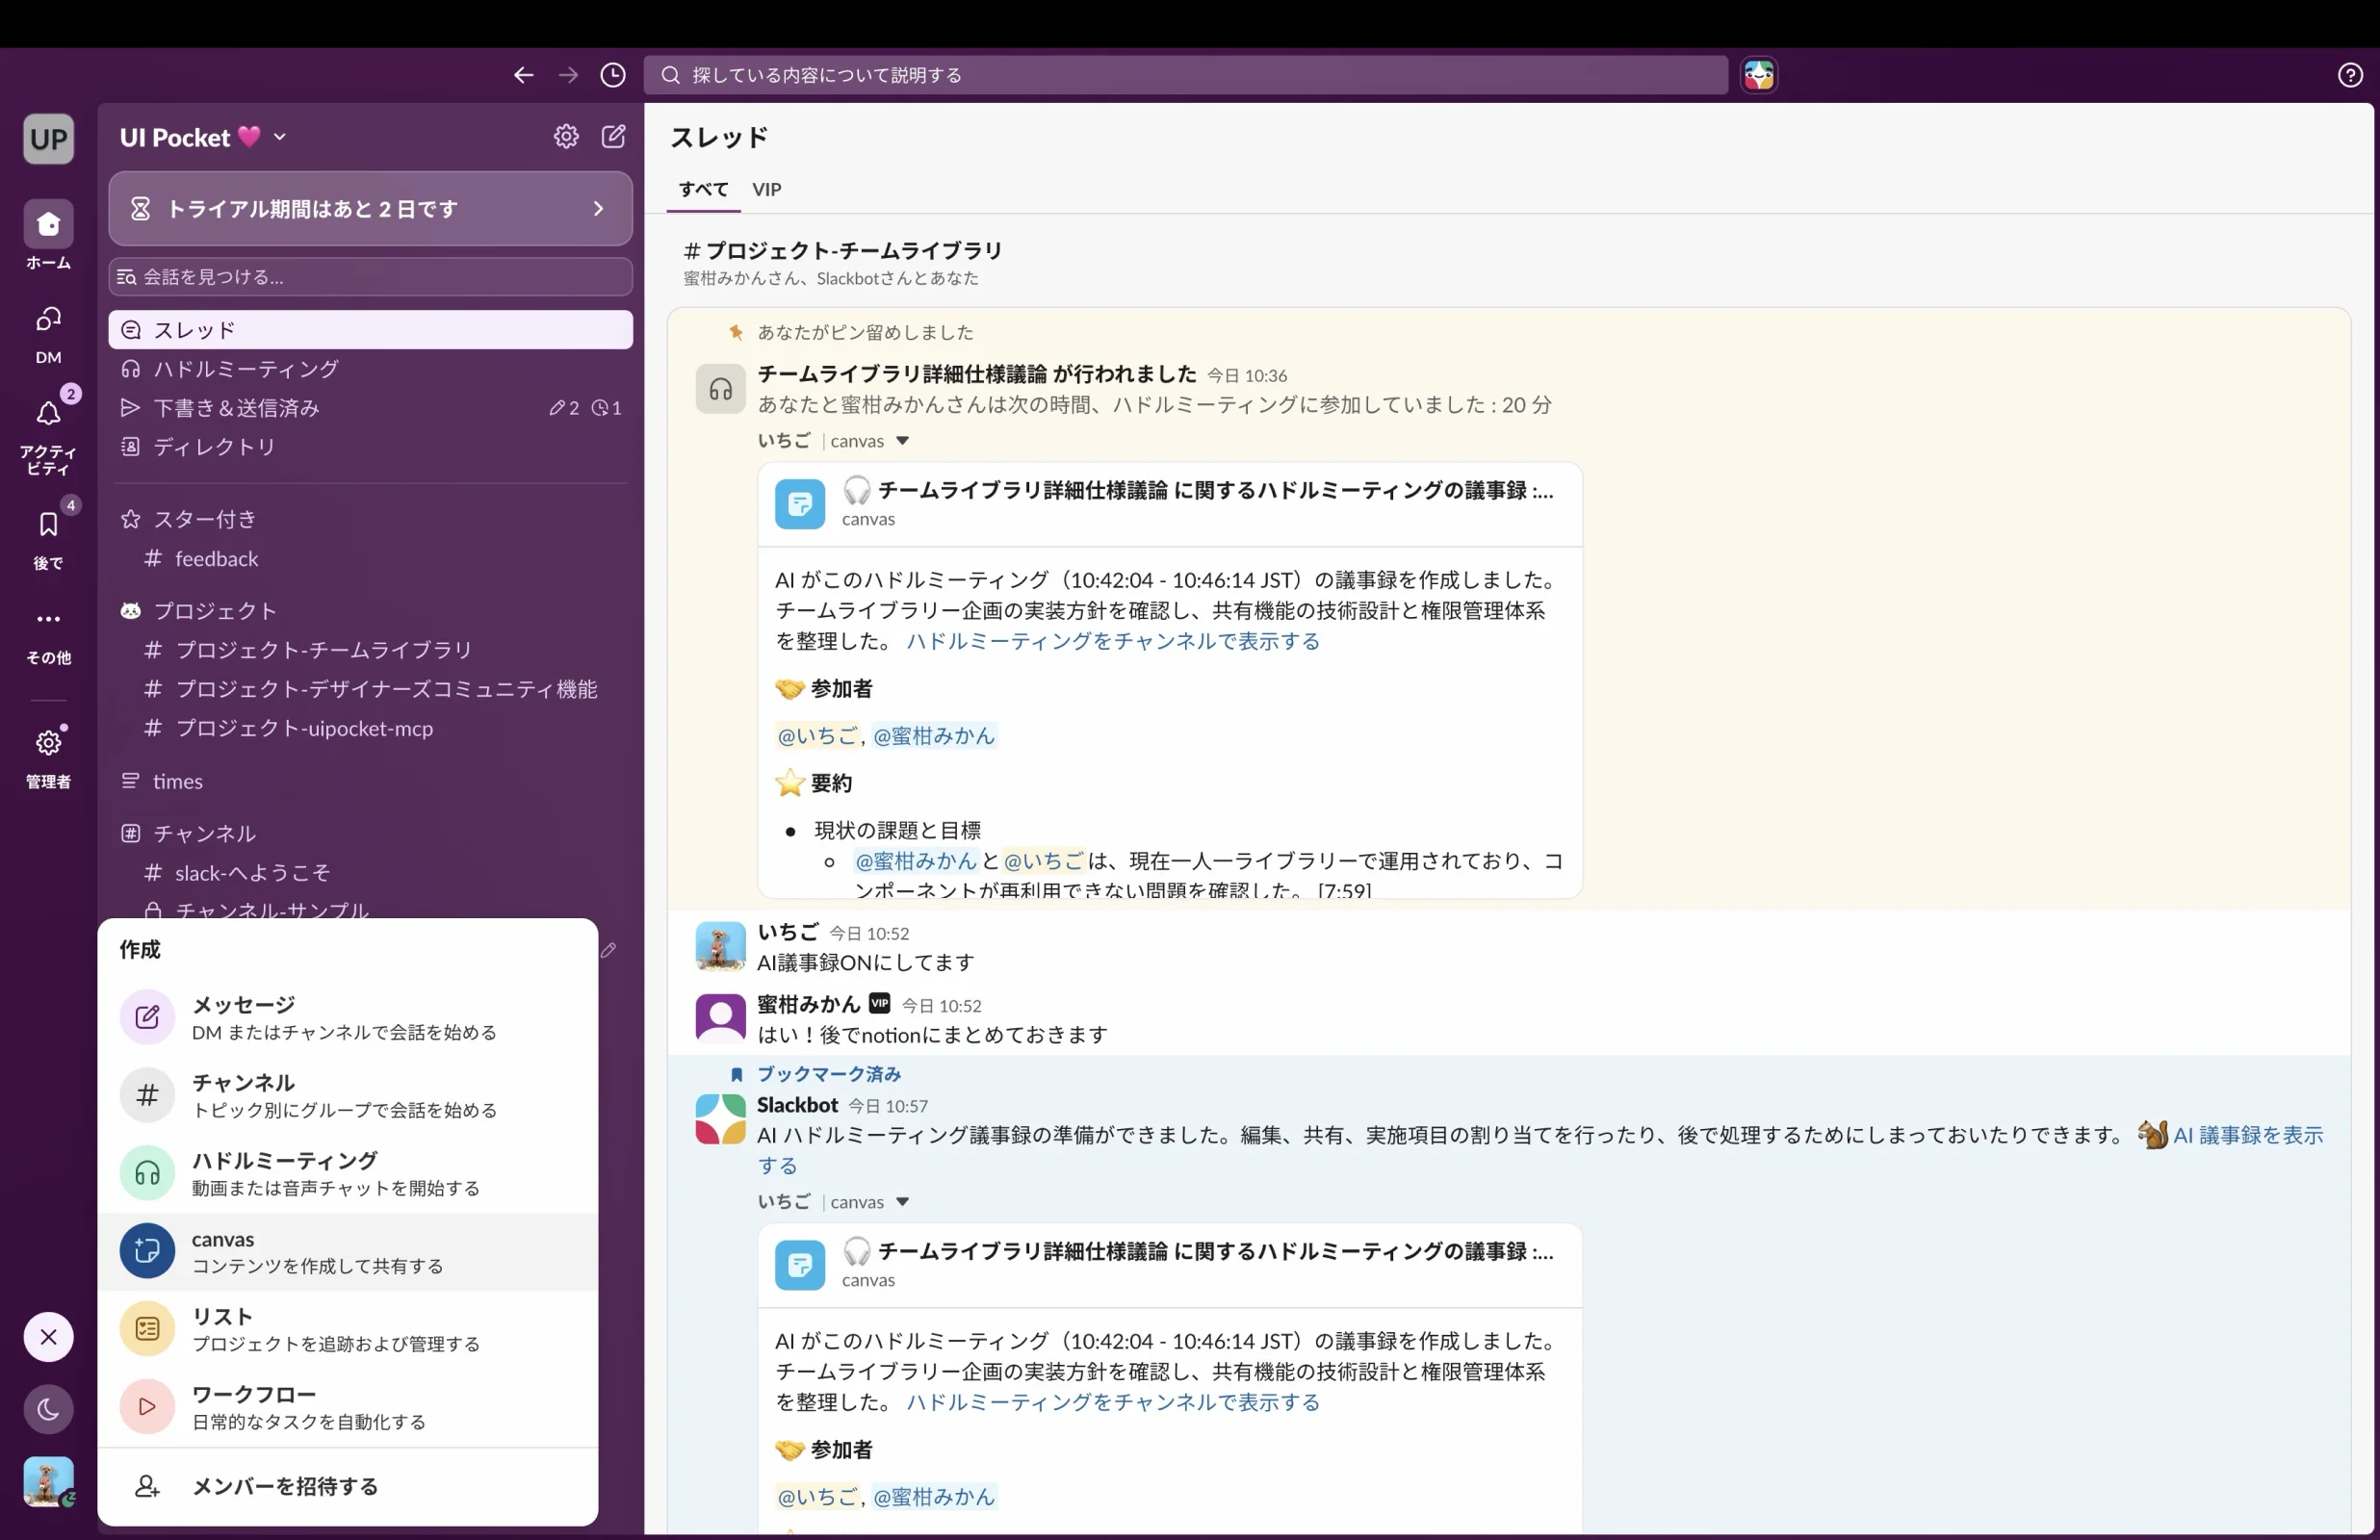This screenshot has height=1540, width=2380.
Task: Toggle dark mode moon icon
Action: click(x=48, y=1409)
